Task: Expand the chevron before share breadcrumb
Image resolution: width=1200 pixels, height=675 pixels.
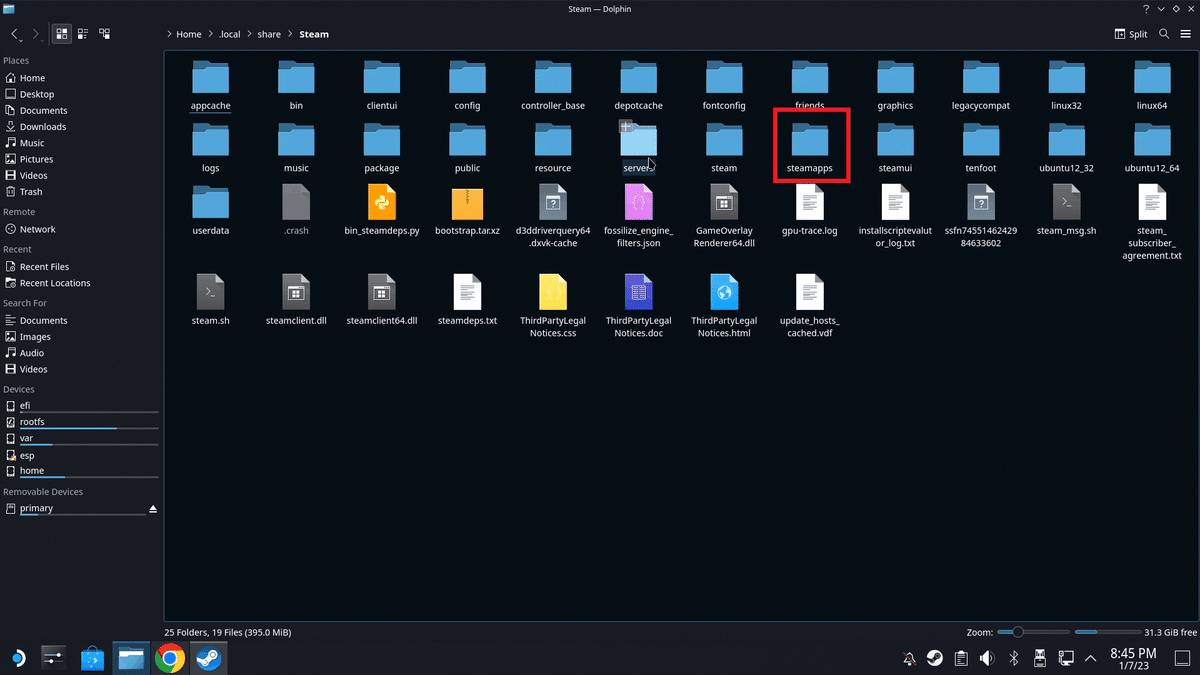Action: (x=250, y=34)
